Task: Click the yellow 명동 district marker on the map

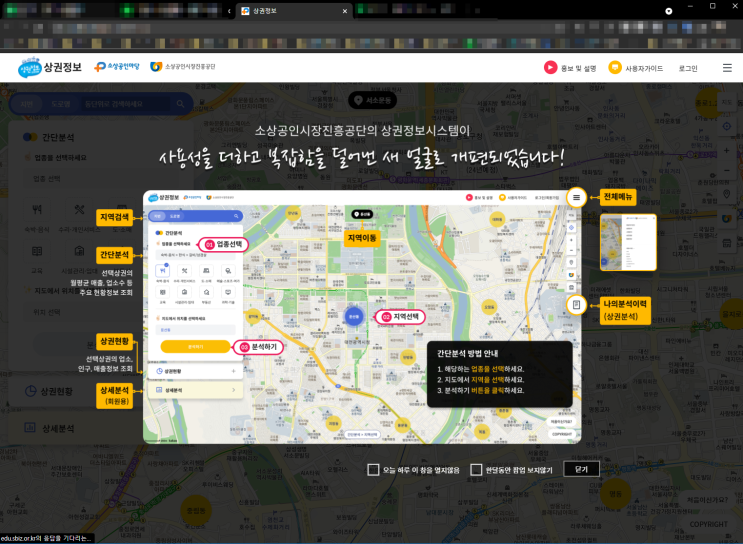Action: [x=615, y=494]
